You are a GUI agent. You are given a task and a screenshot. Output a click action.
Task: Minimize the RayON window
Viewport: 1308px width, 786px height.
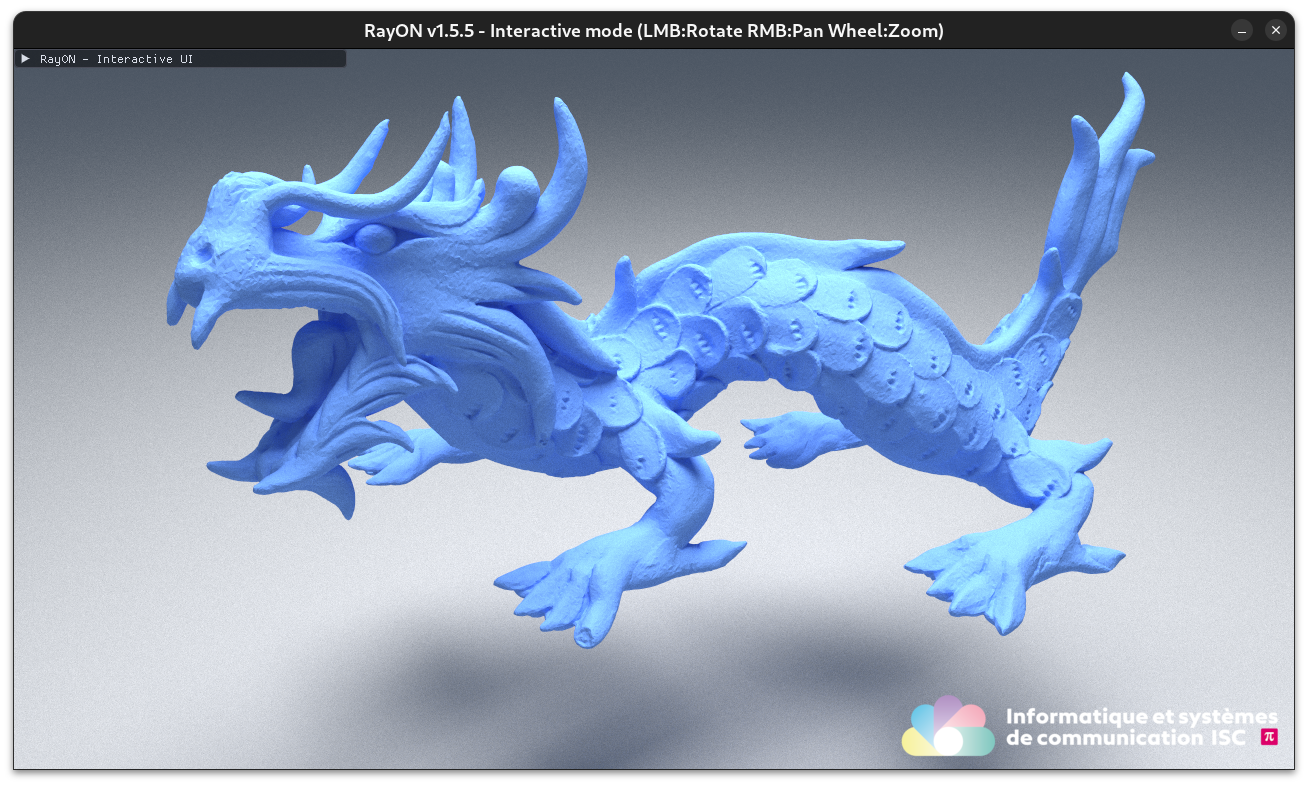pyautogui.click(x=1242, y=31)
